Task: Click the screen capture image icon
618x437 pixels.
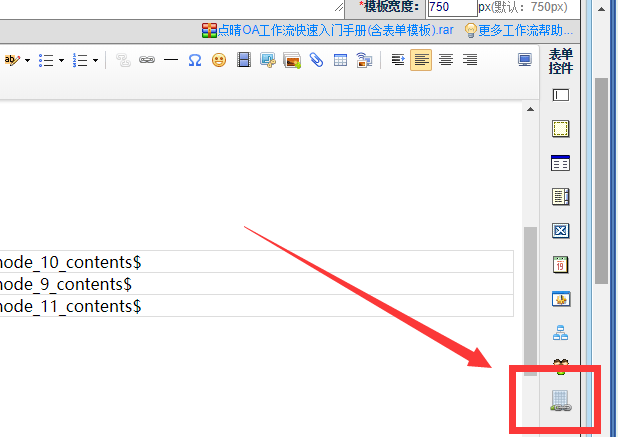Action: coord(268,60)
